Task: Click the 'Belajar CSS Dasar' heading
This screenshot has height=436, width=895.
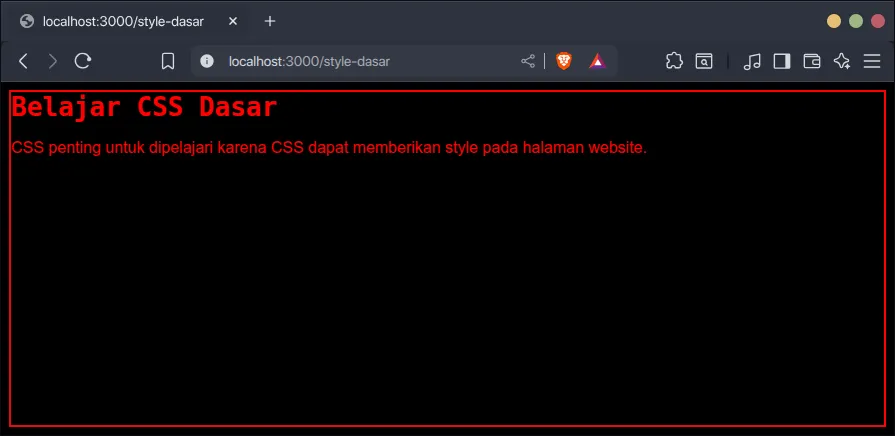Action: coord(144,107)
